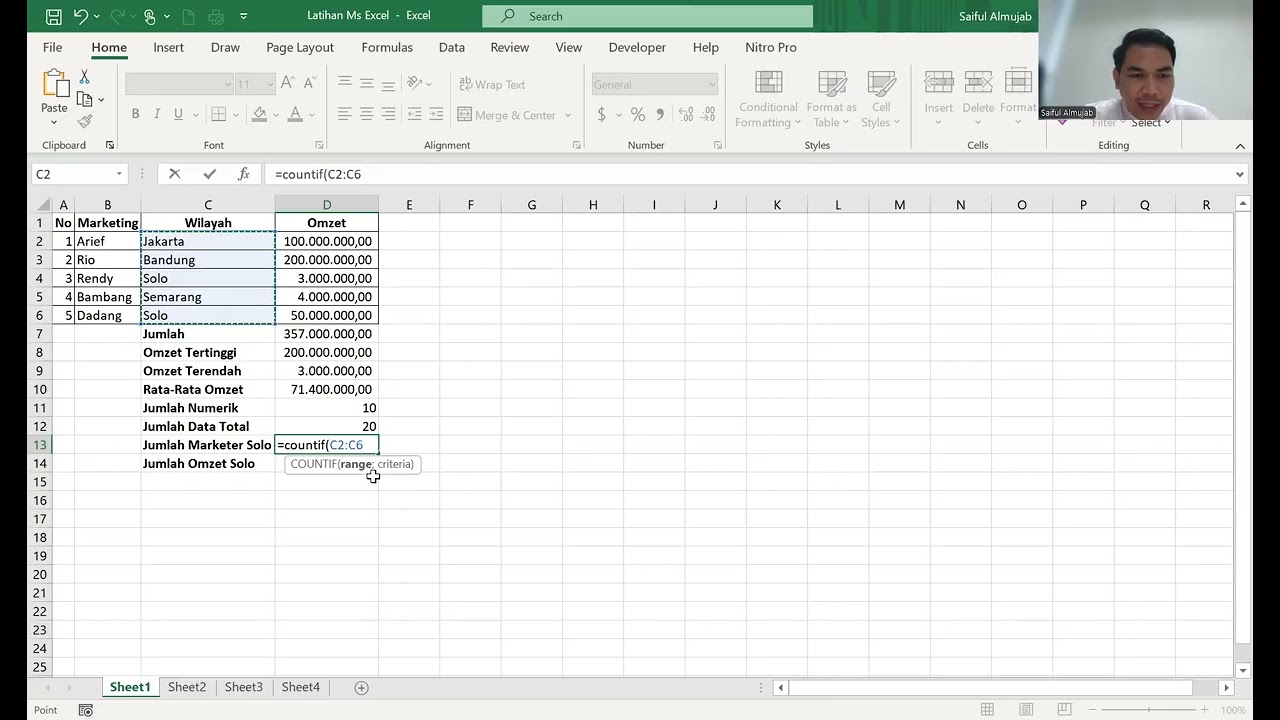The image size is (1280, 720).
Task: Toggle Italic formatting
Action: point(157,114)
